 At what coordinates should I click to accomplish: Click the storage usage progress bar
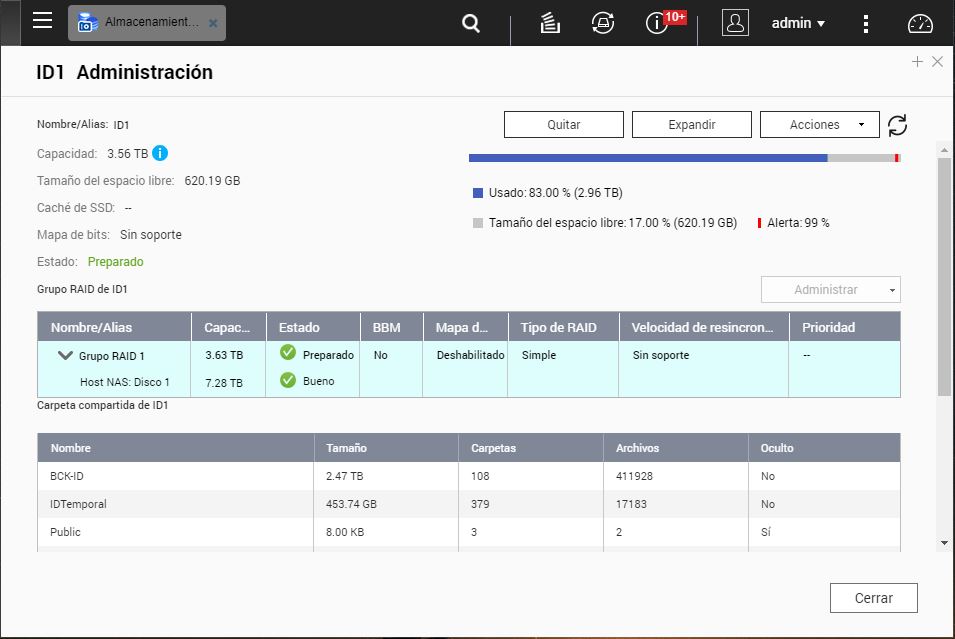click(x=684, y=158)
